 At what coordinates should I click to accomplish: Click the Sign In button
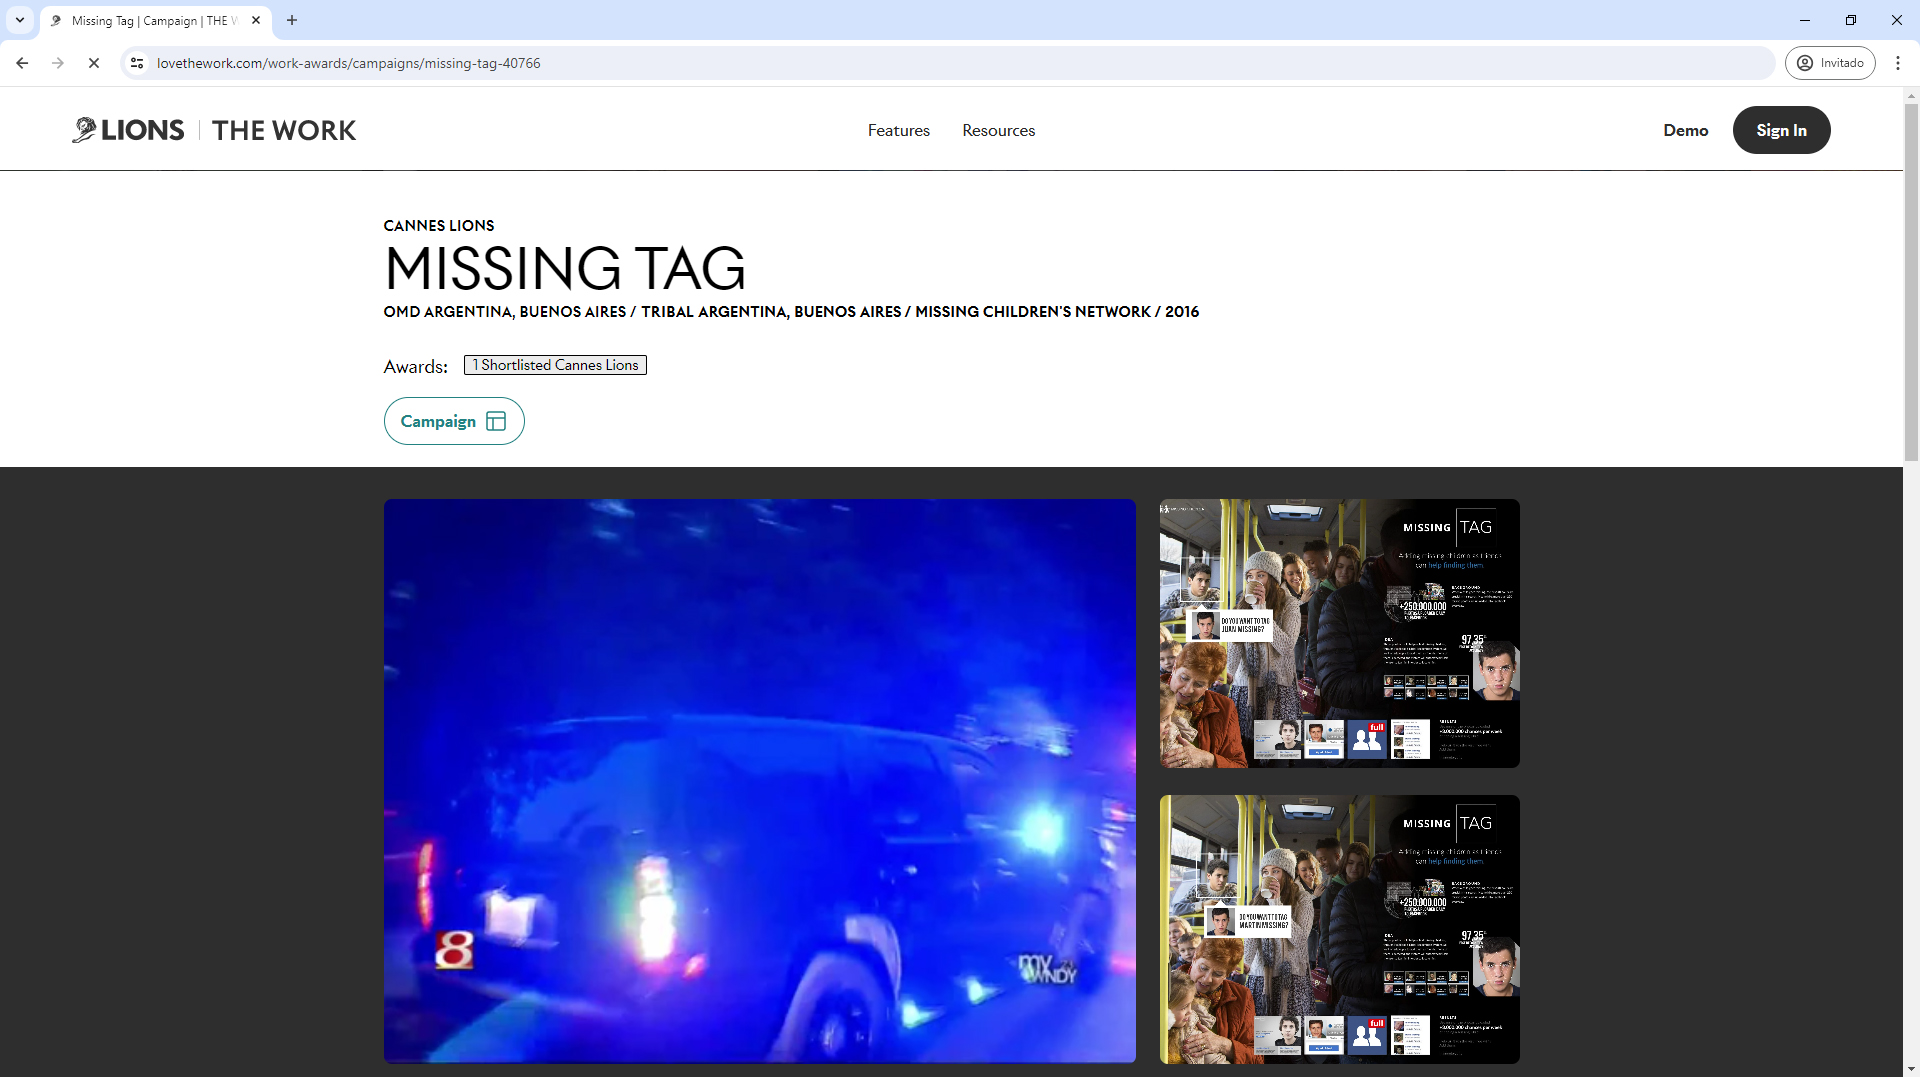1781,130
